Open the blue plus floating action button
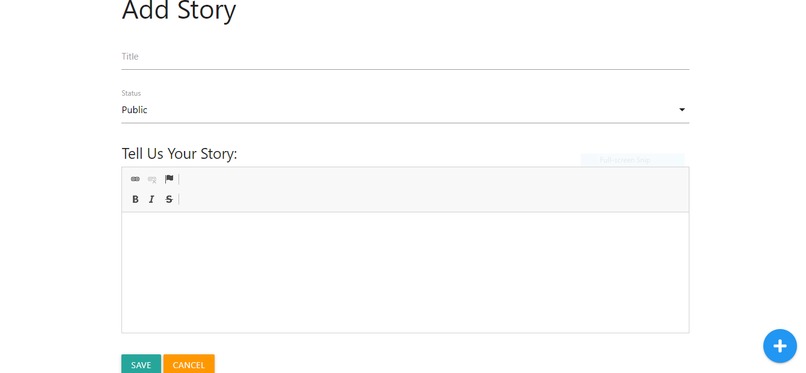The height and width of the screenshot is (373, 806). click(780, 346)
